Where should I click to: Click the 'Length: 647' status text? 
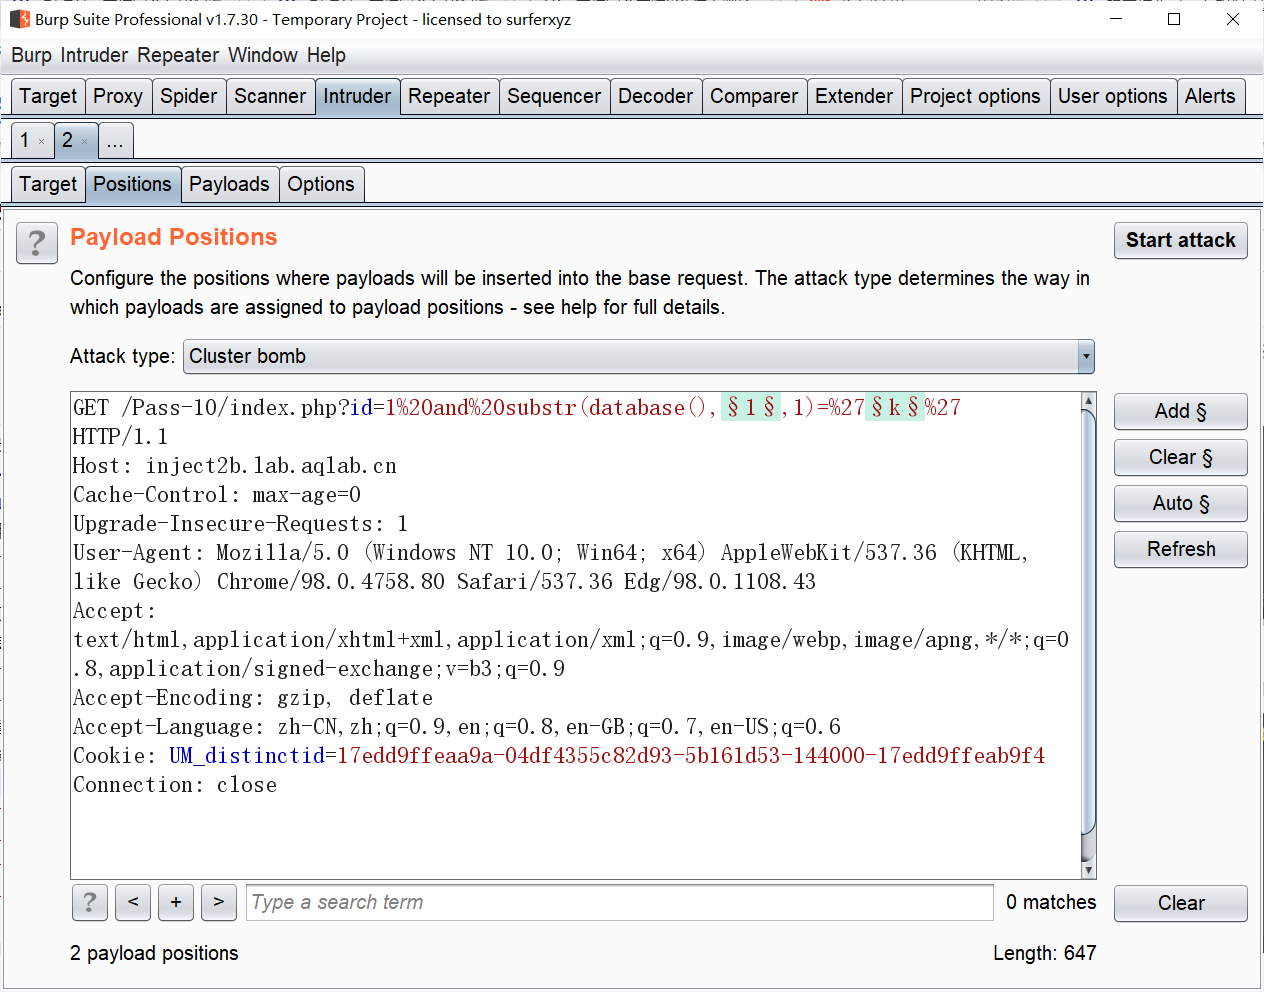point(1045,953)
